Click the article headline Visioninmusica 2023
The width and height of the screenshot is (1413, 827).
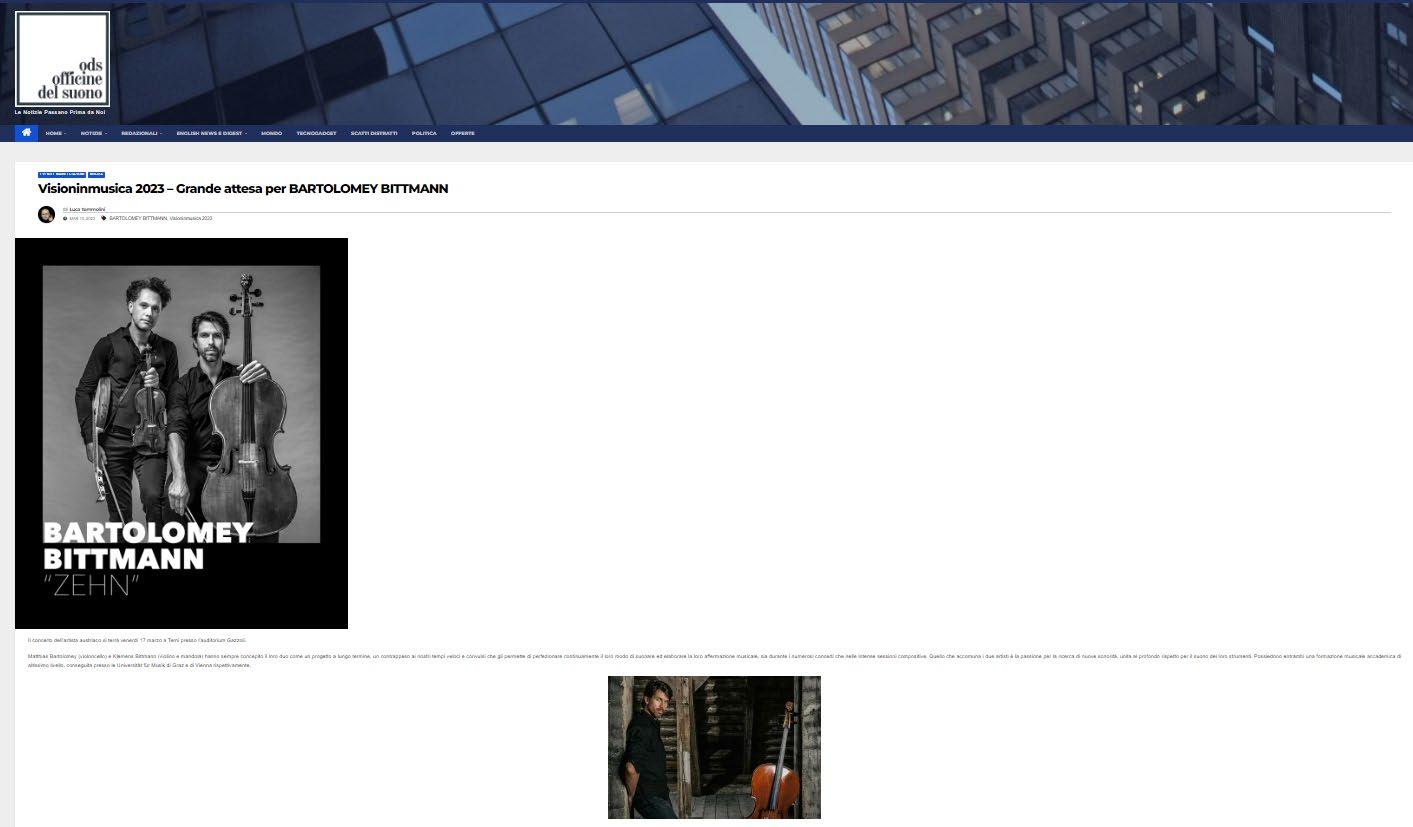tap(243, 189)
